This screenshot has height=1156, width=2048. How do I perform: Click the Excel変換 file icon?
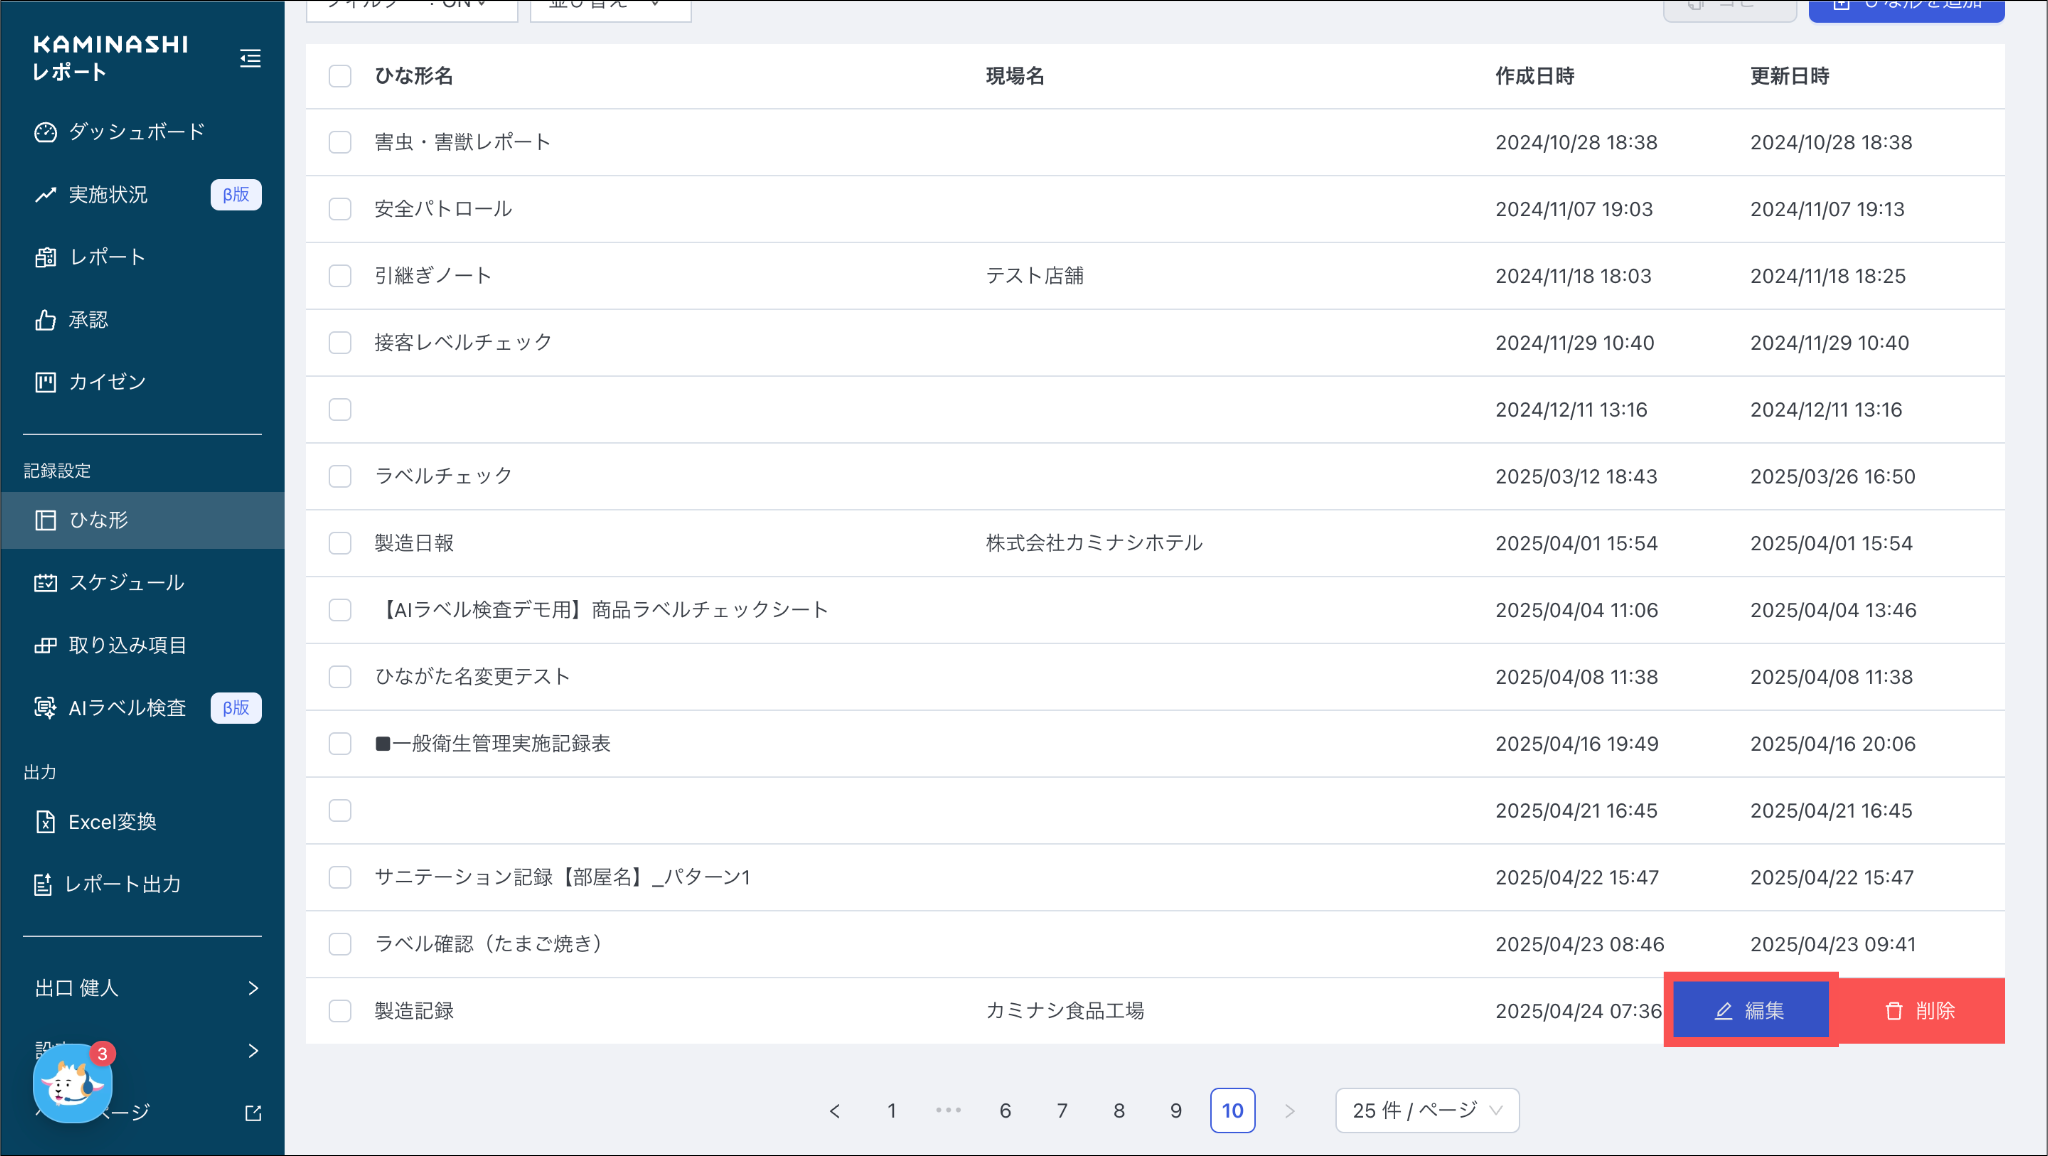[x=45, y=822]
